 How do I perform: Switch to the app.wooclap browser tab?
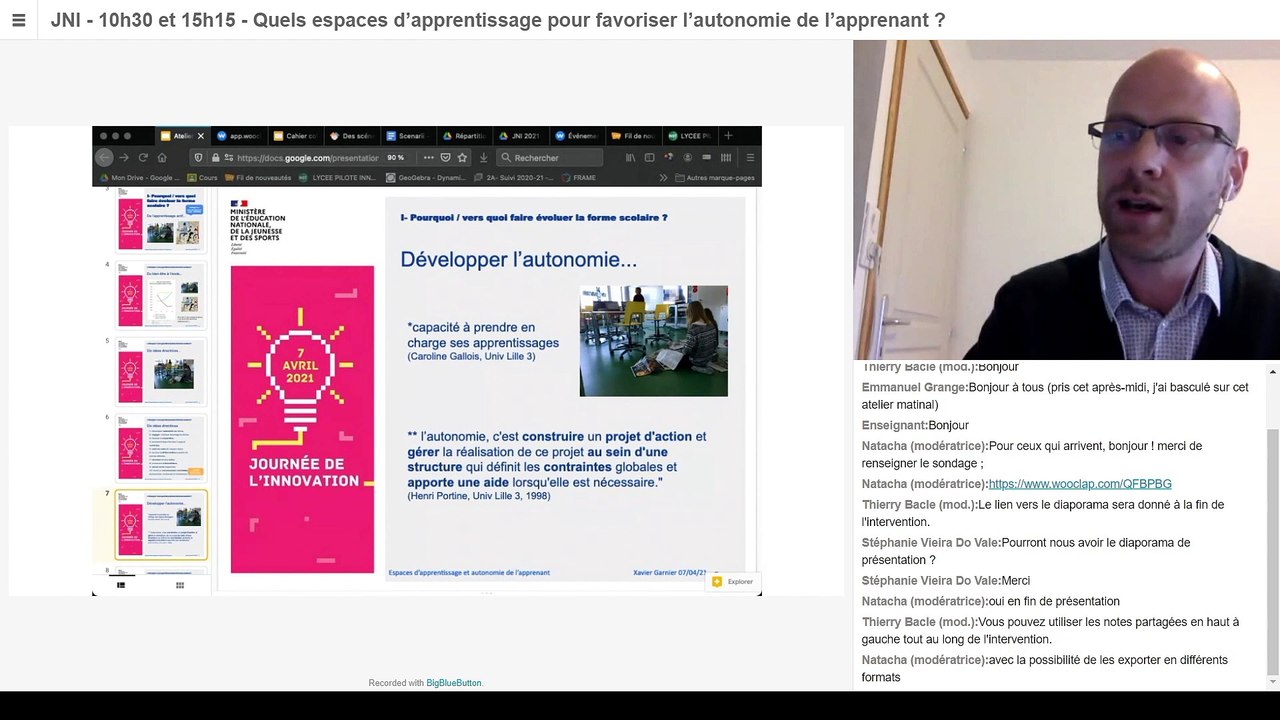238,135
